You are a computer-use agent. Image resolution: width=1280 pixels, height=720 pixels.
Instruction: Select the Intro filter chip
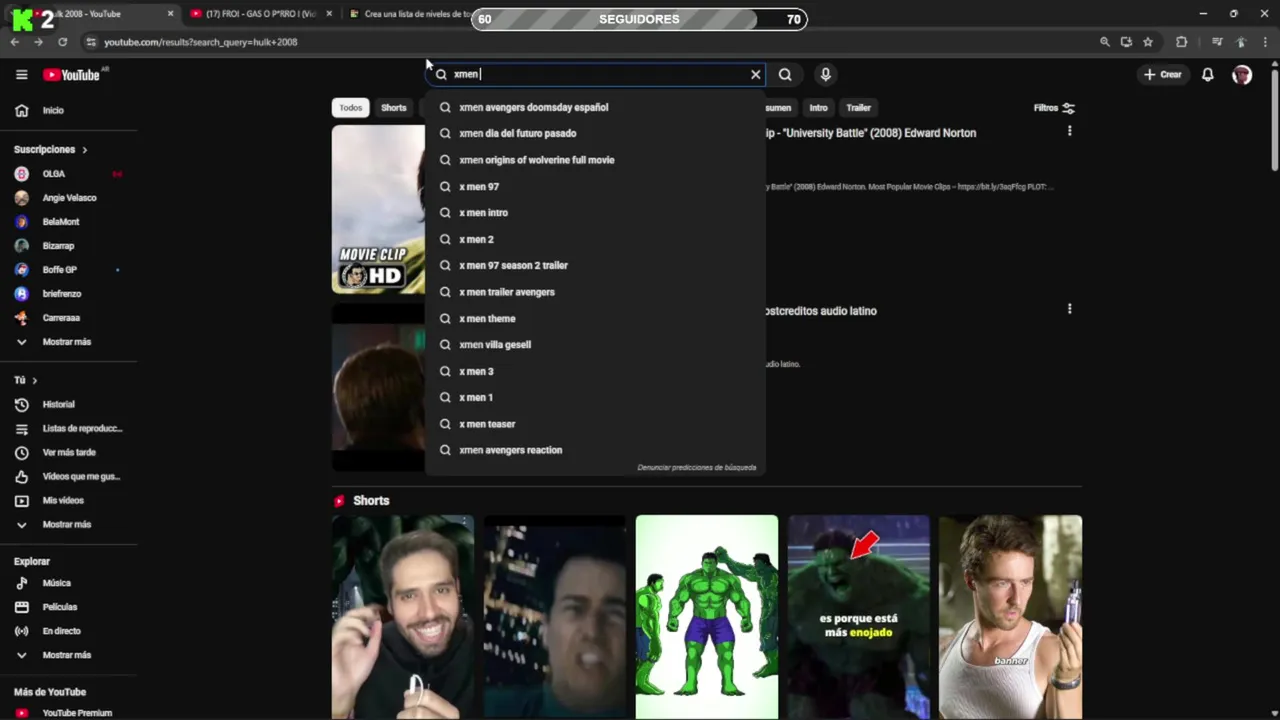click(818, 108)
